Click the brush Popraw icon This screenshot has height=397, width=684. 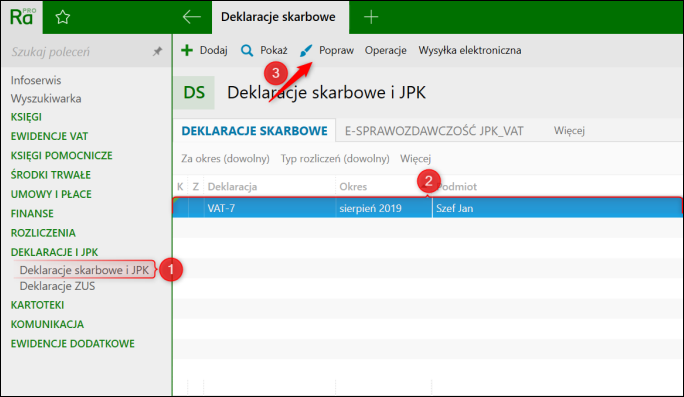(306, 51)
